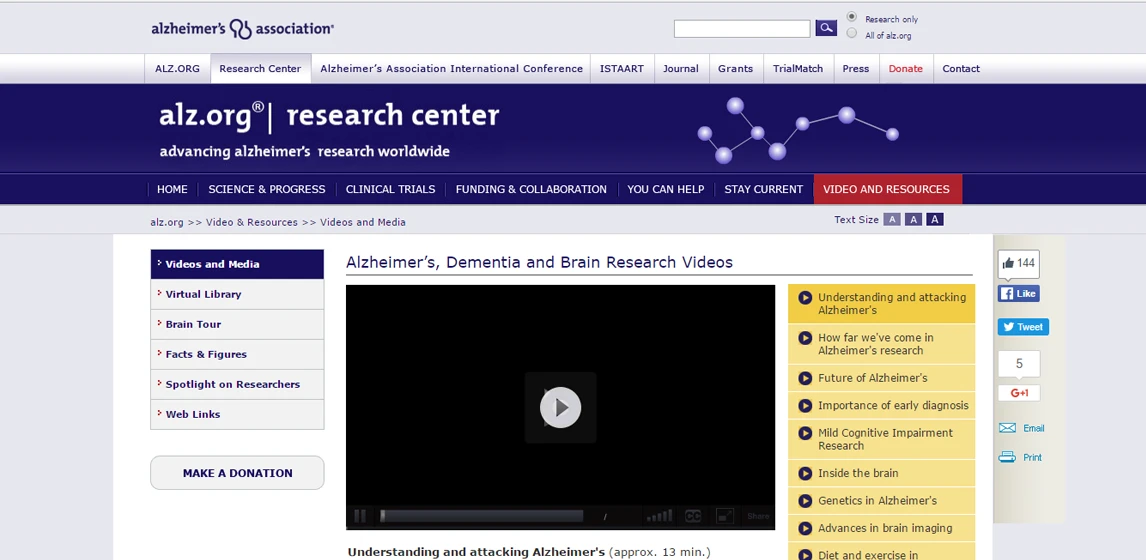The width and height of the screenshot is (1146, 560).
Task: Click the pause icon in video controls
Action: 360,516
